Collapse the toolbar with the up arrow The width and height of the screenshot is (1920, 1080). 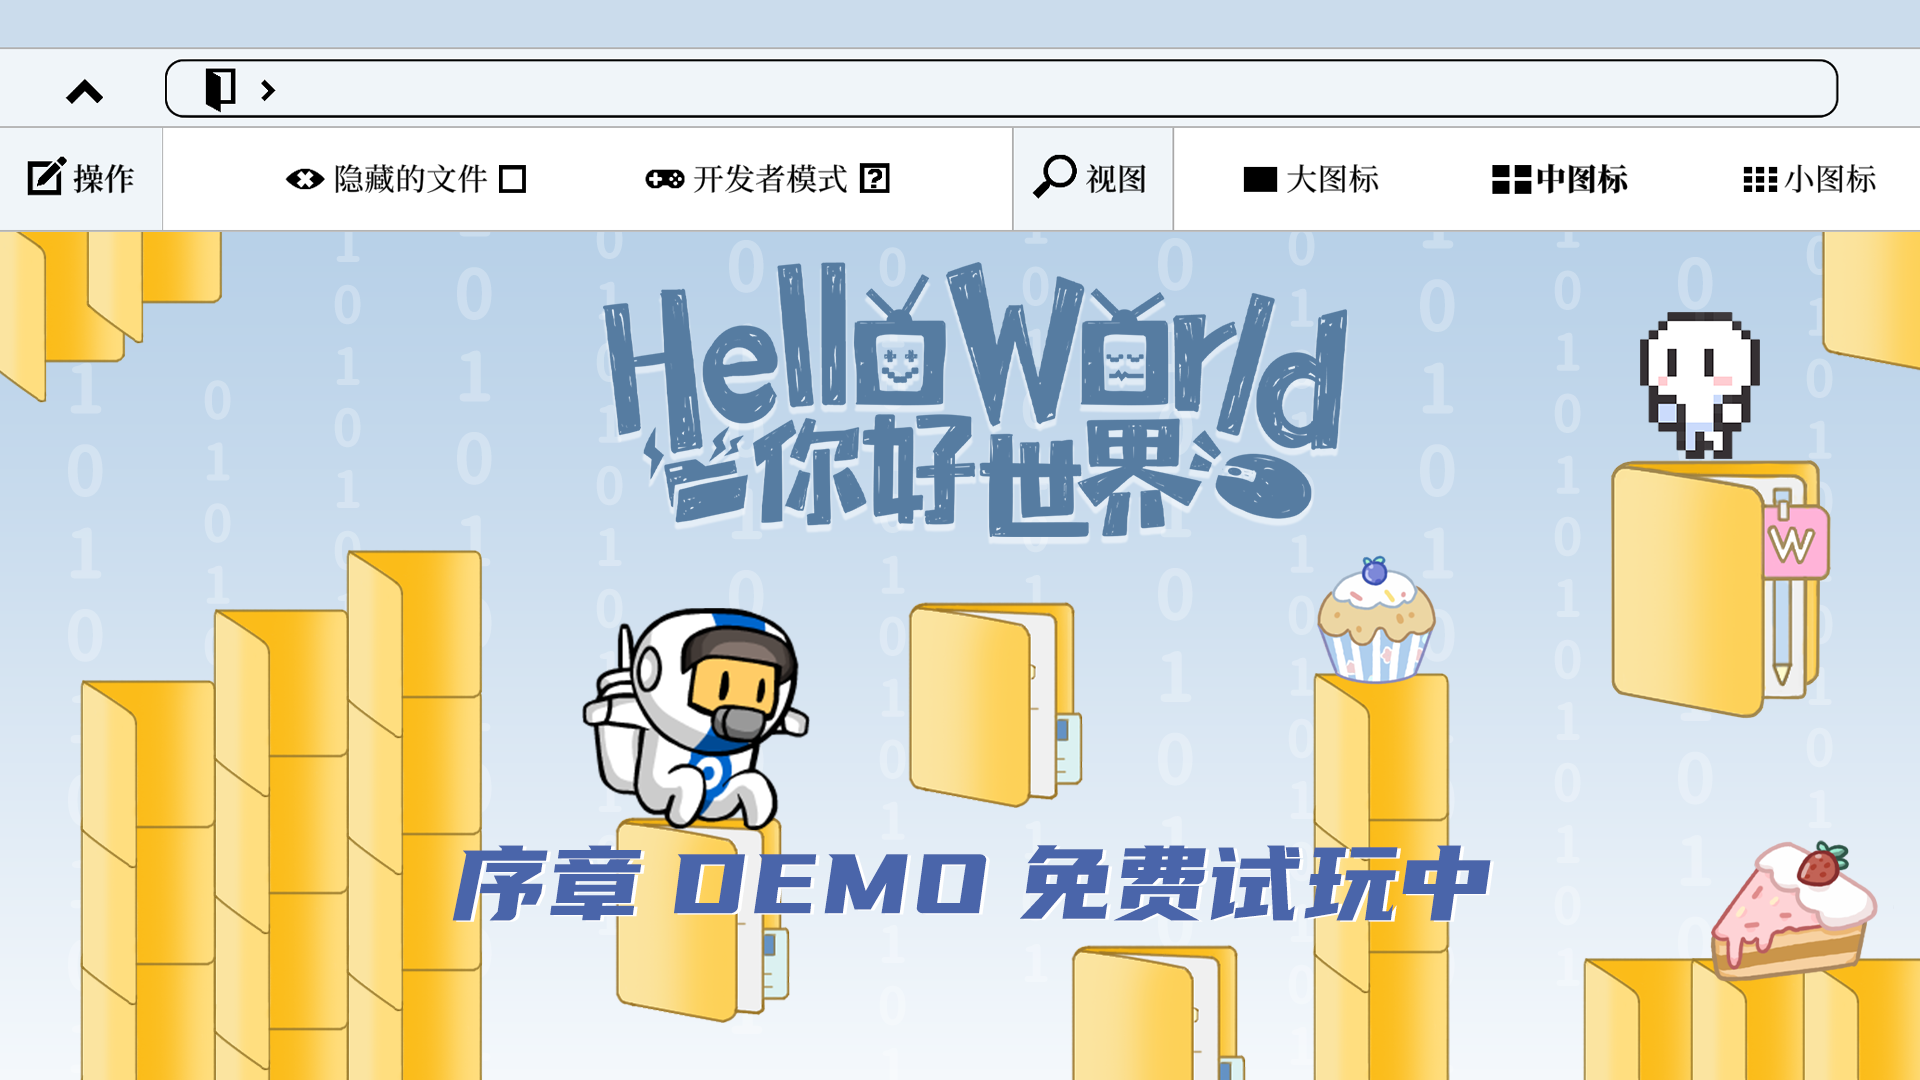click(x=85, y=91)
